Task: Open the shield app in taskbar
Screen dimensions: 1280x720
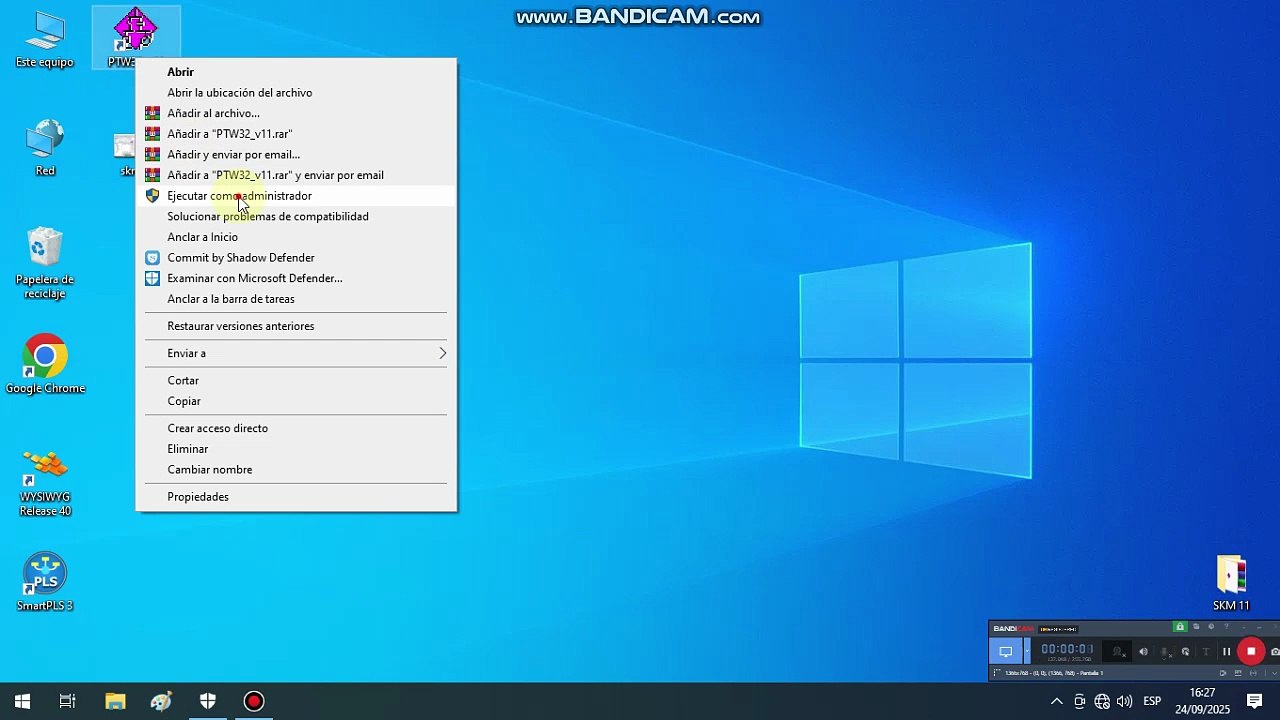Action: (208, 701)
